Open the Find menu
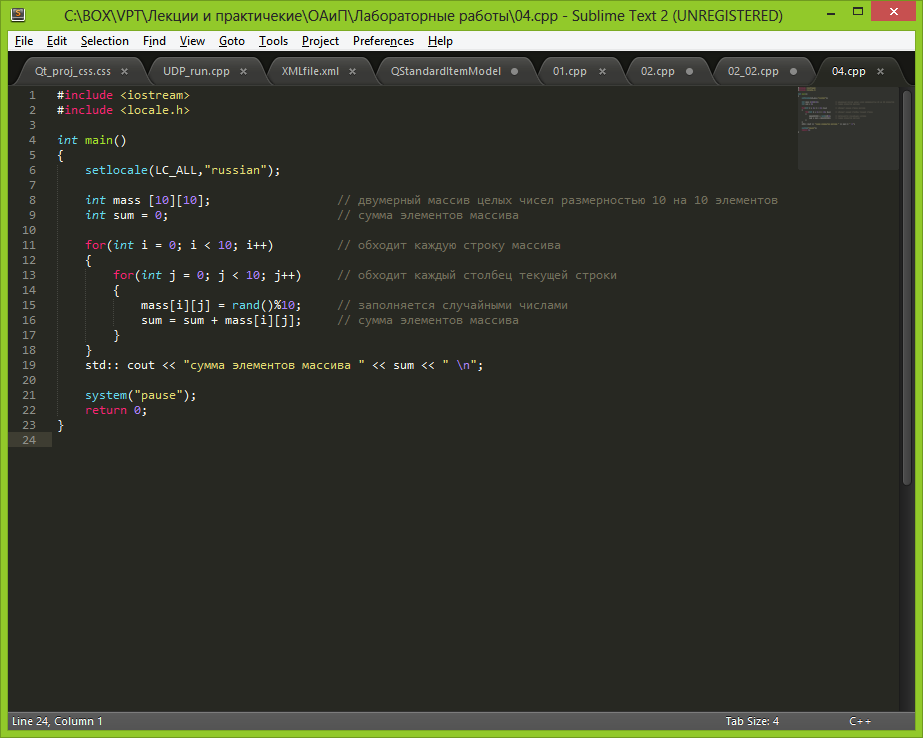 (x=154, y=41)
